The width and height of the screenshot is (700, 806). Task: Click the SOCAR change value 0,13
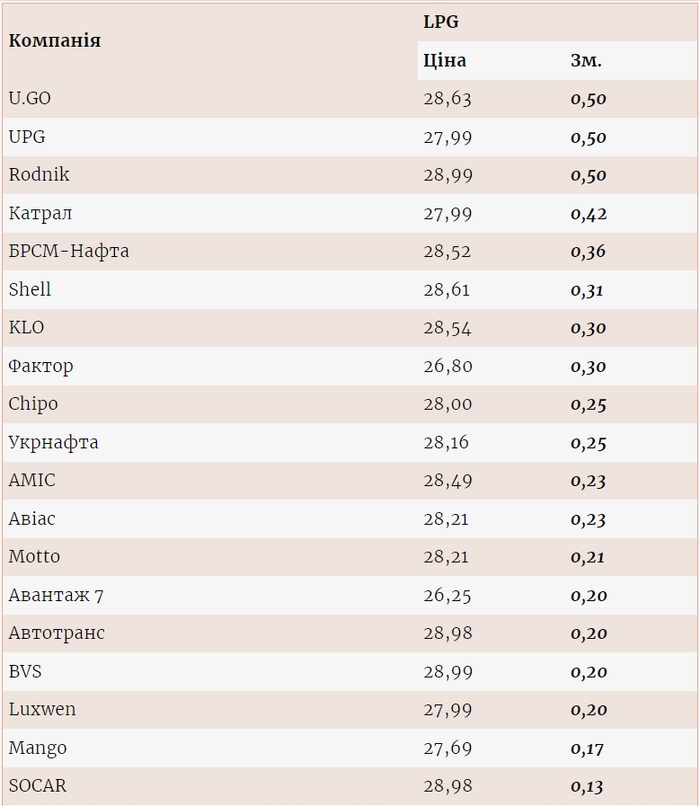pyautogui.click(x=588, y=786)
